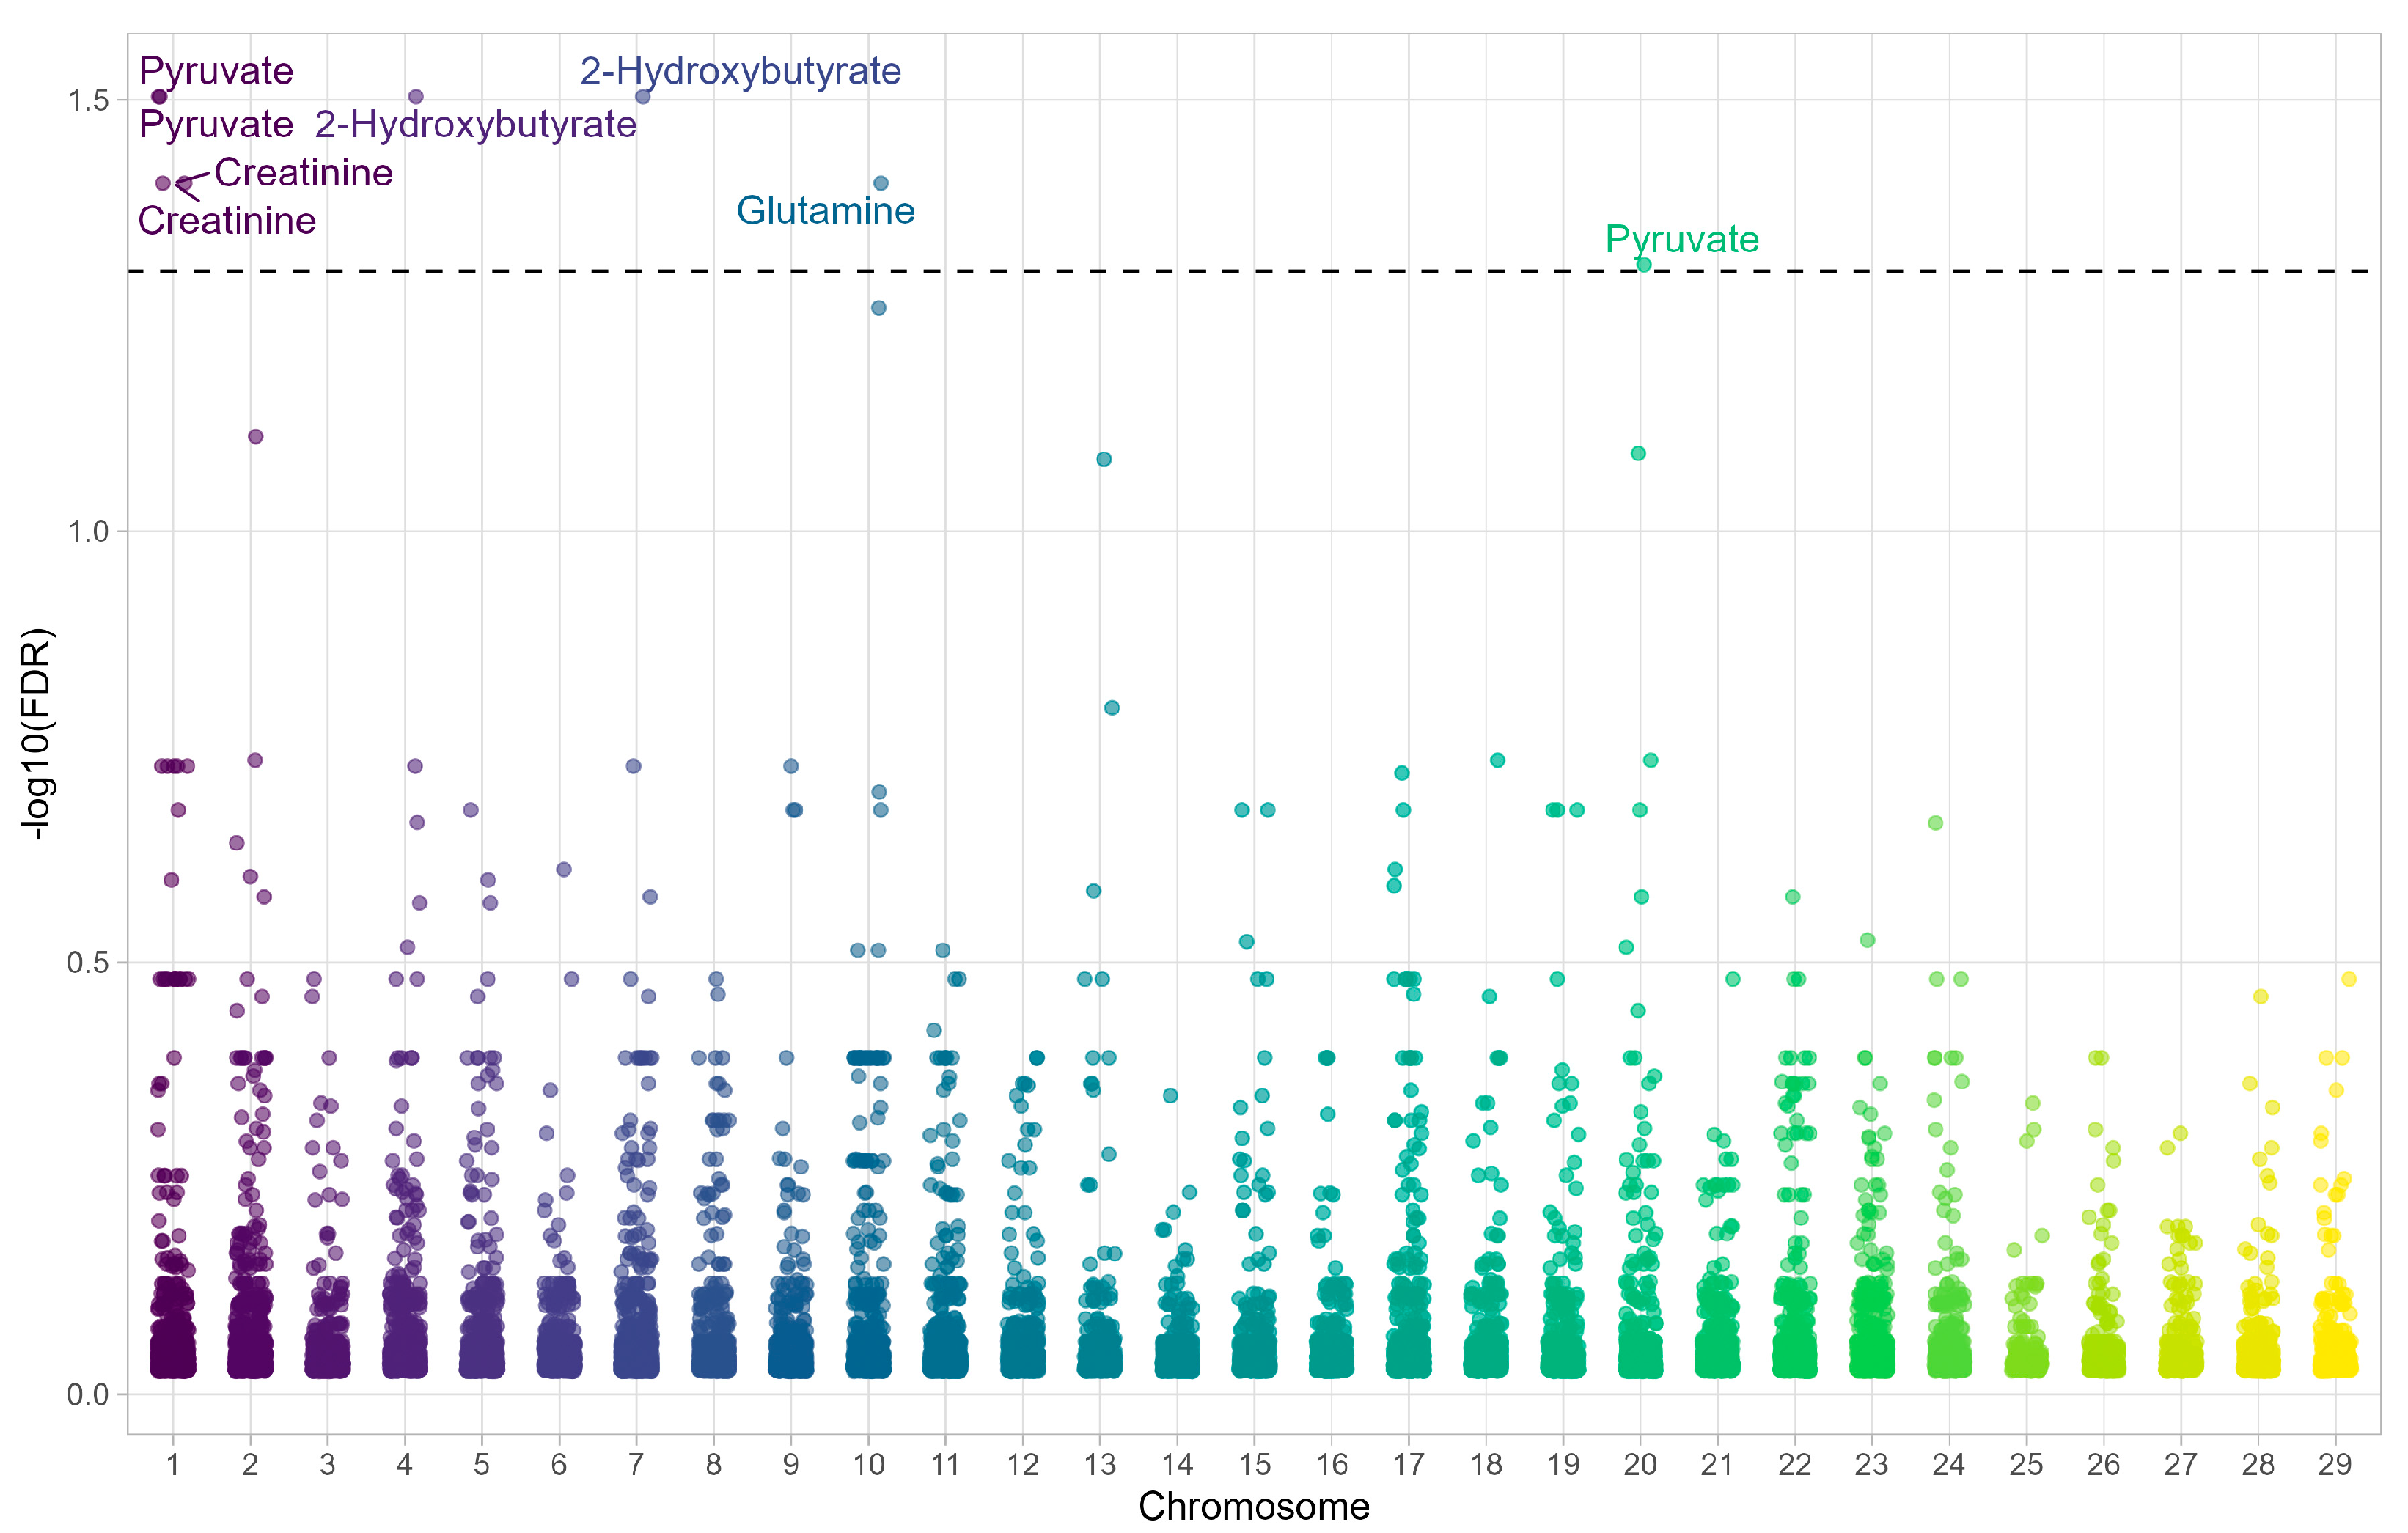
Task: Click the topmost Pyruvate label at upper-left
Action: click(x=216, y=71)
